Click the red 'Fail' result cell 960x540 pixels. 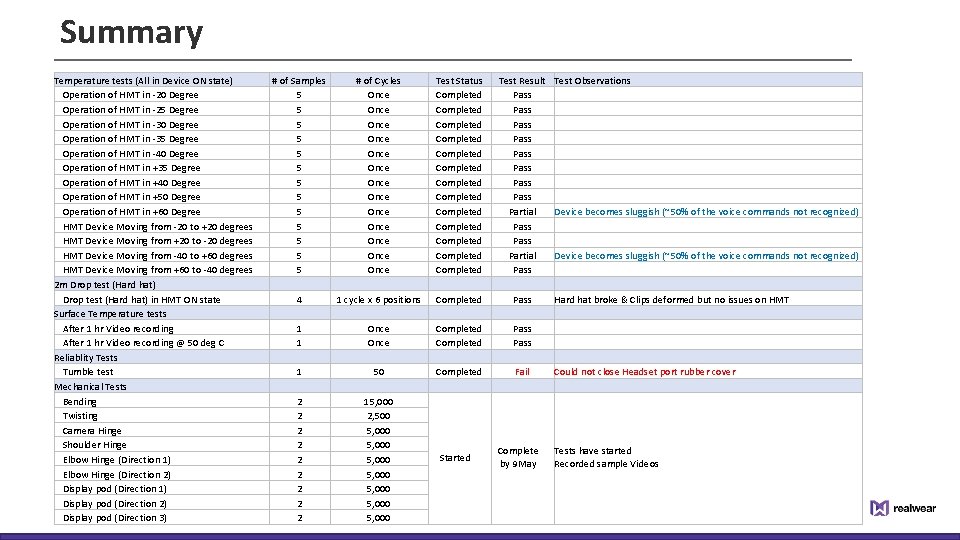pyautogui.click(x=522, y=372)
